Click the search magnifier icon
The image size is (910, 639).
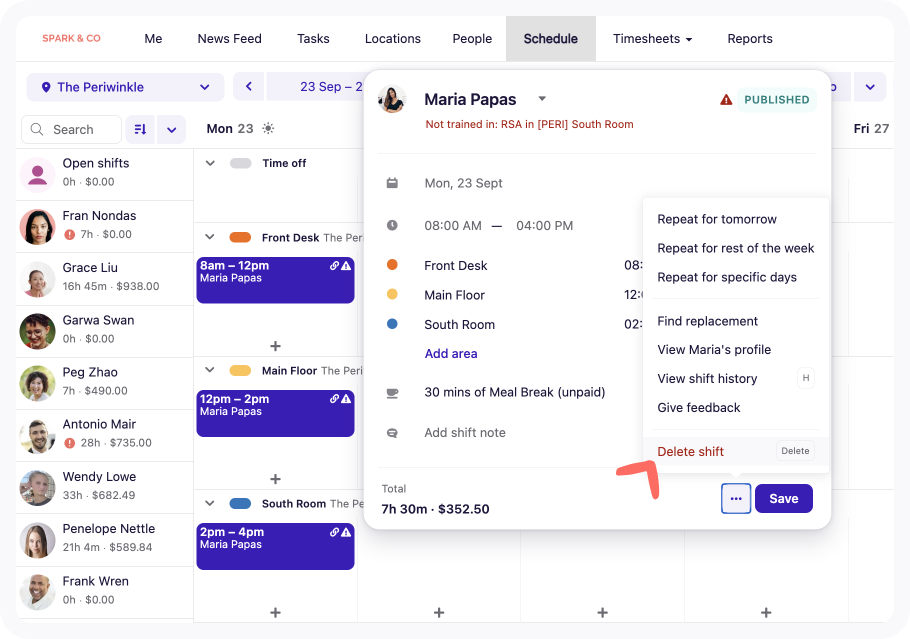[x=37, y=129]
